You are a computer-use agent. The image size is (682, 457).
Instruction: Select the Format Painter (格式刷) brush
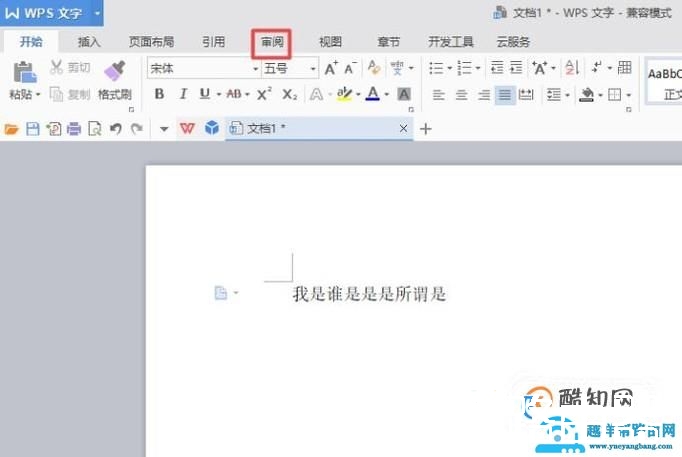(115, 71)
